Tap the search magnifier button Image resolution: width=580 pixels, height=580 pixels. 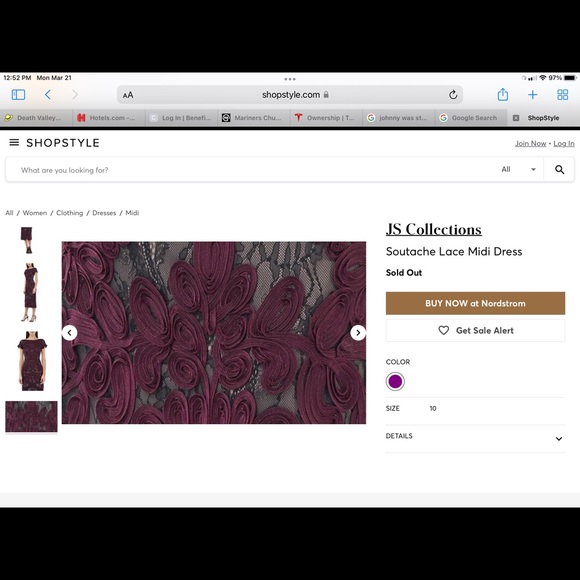pyautogui.click(x=559, y=169)
